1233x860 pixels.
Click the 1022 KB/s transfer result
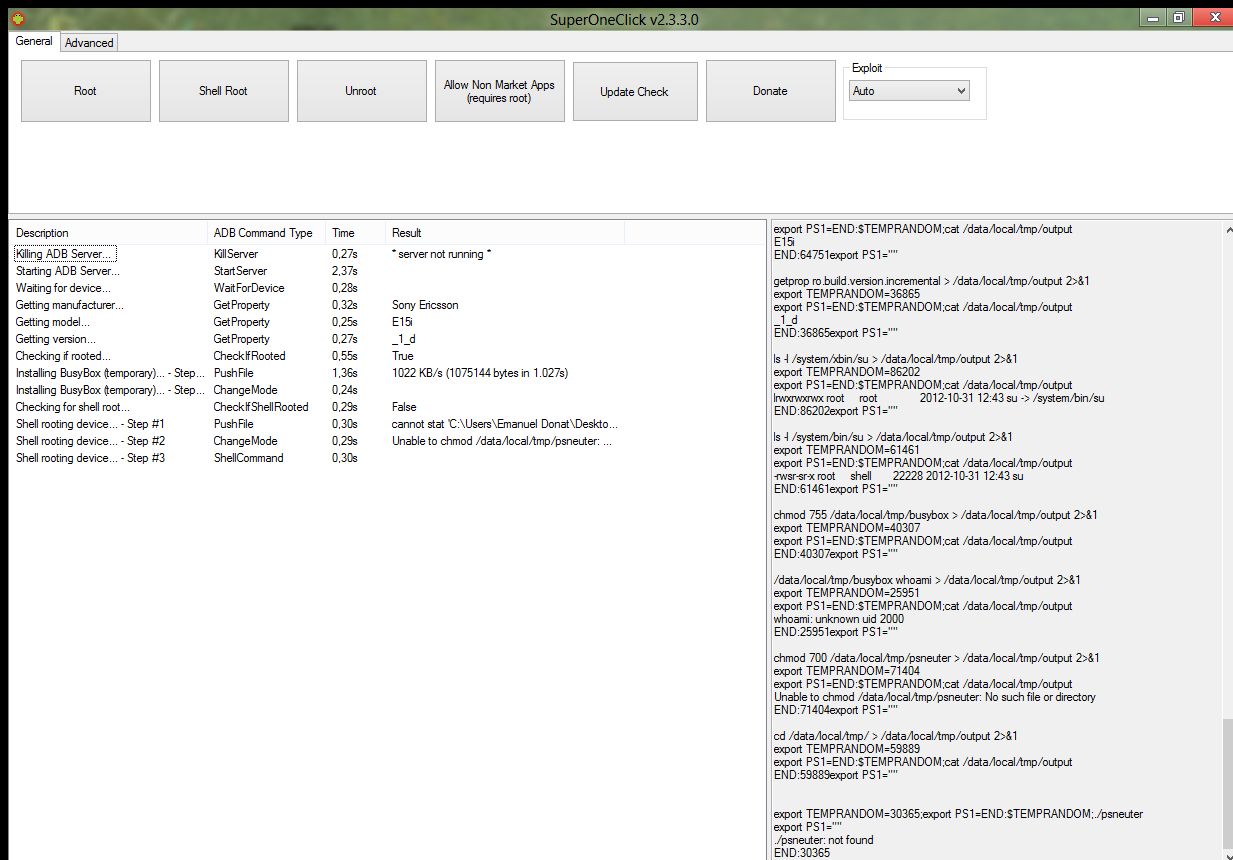point(480,373)
